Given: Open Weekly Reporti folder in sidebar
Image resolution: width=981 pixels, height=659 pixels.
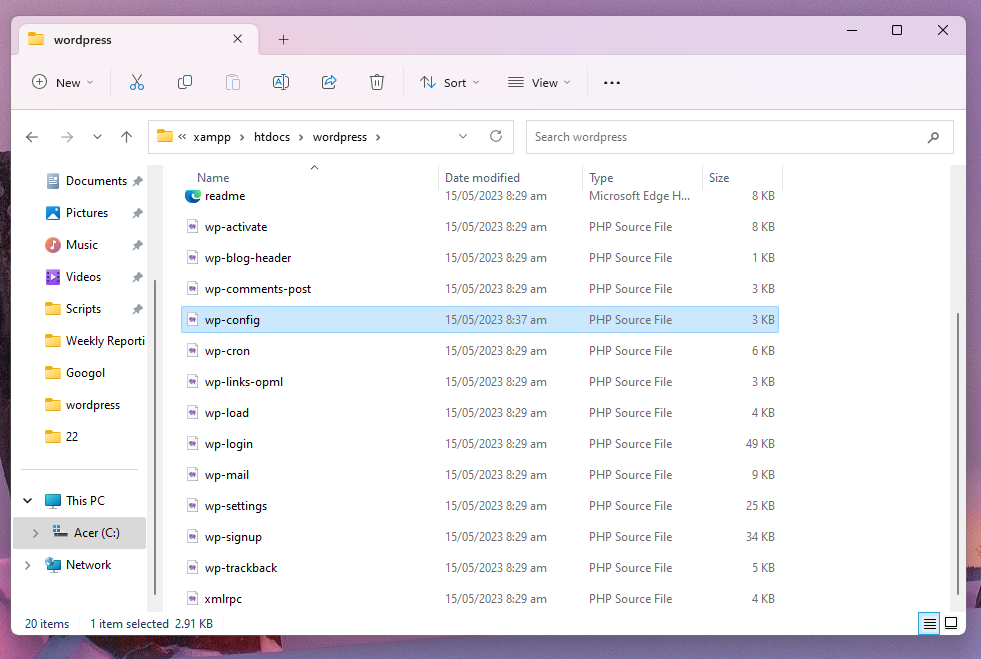Looking at the screenshot, I should [x=94, y=340].
